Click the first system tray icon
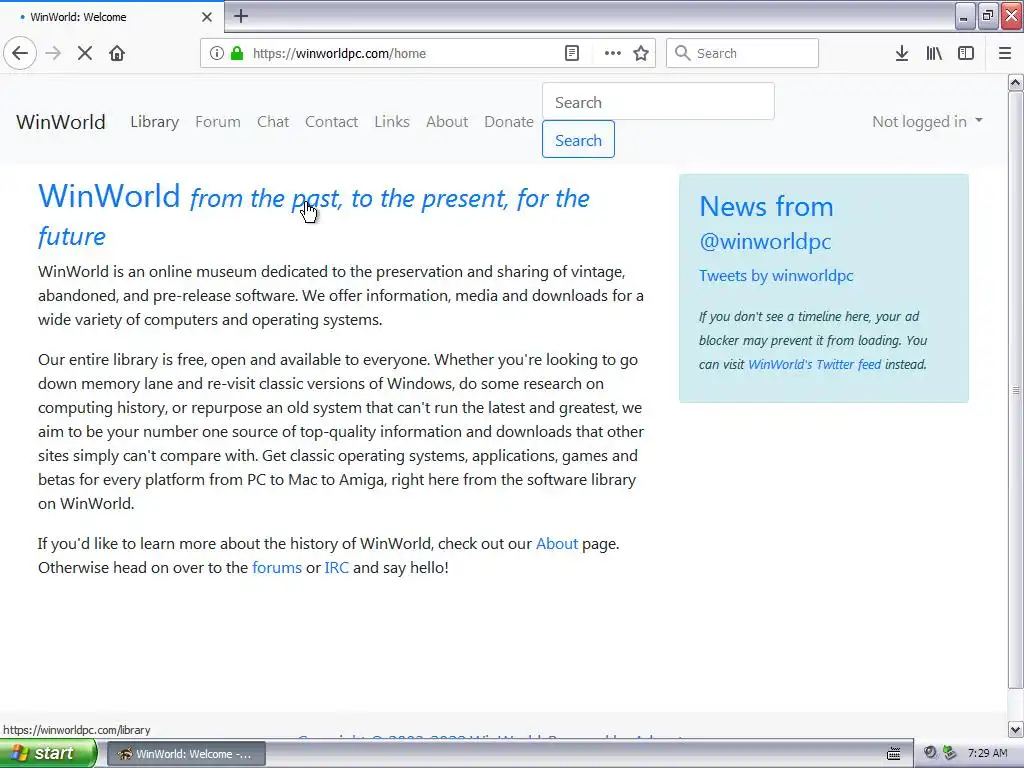Screen dimensions: 1024x768 [930, 753]
